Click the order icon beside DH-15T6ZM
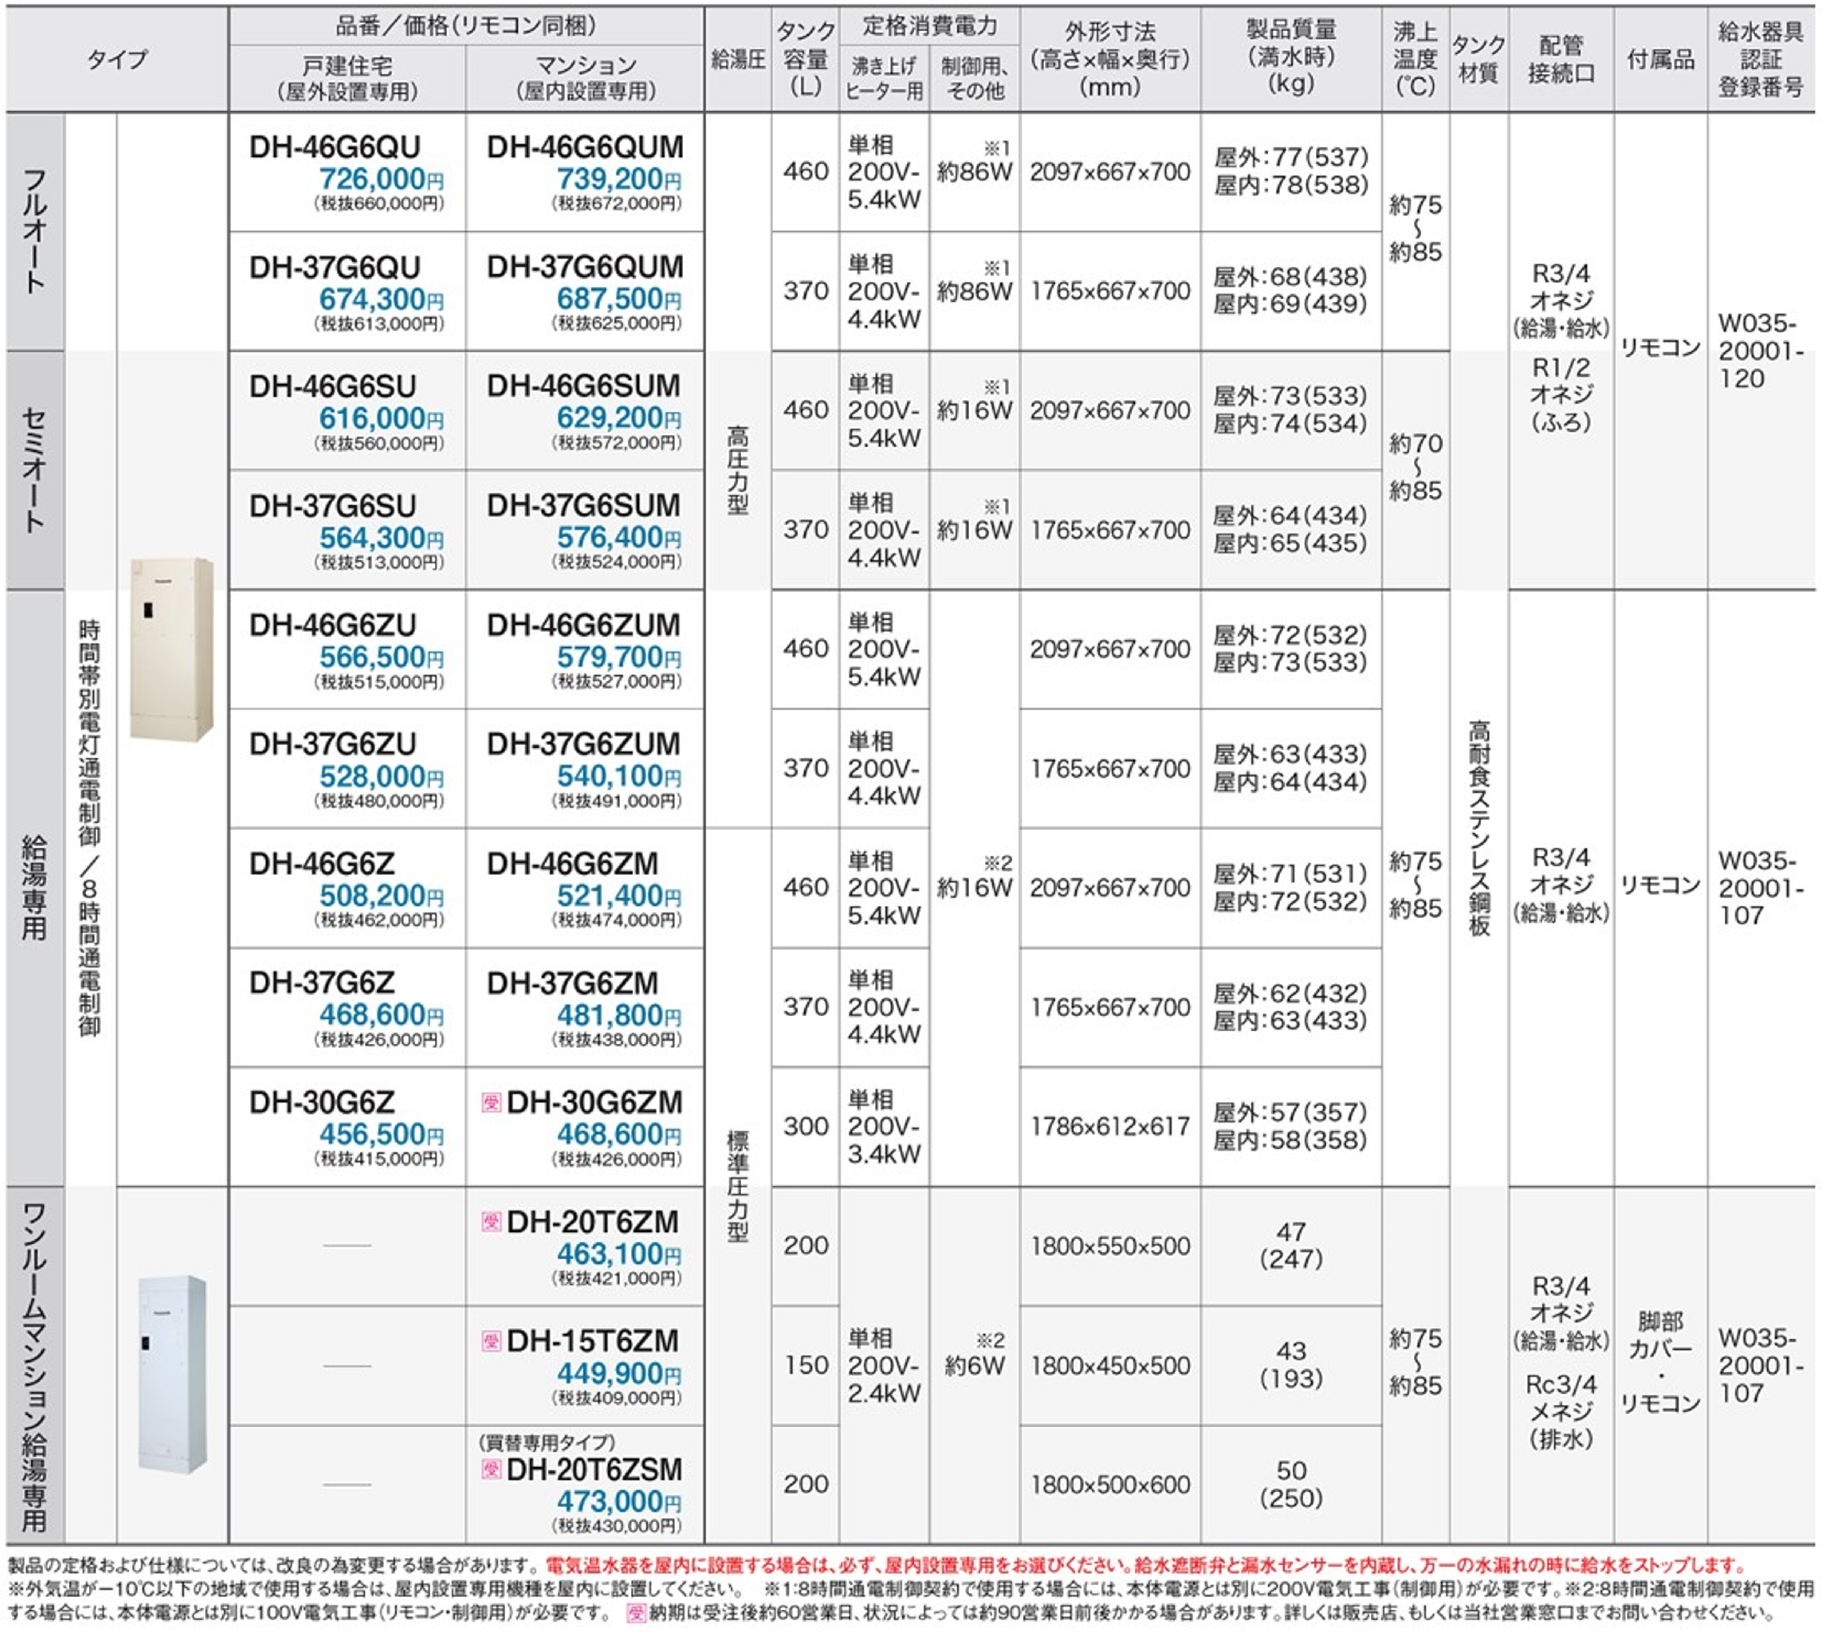Image resolution: width=1823 pixels, height=1637 pixels. pyautogui.click(x=491, y=1341)
